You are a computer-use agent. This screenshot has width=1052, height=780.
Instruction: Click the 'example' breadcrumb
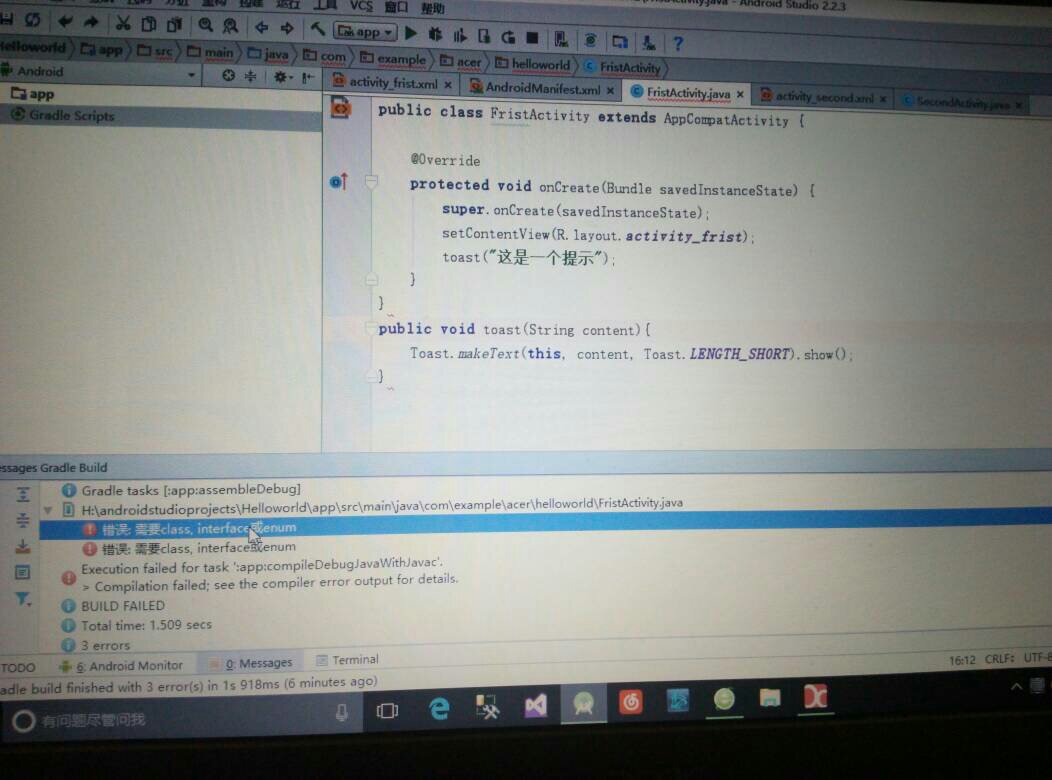pos(393,58)
